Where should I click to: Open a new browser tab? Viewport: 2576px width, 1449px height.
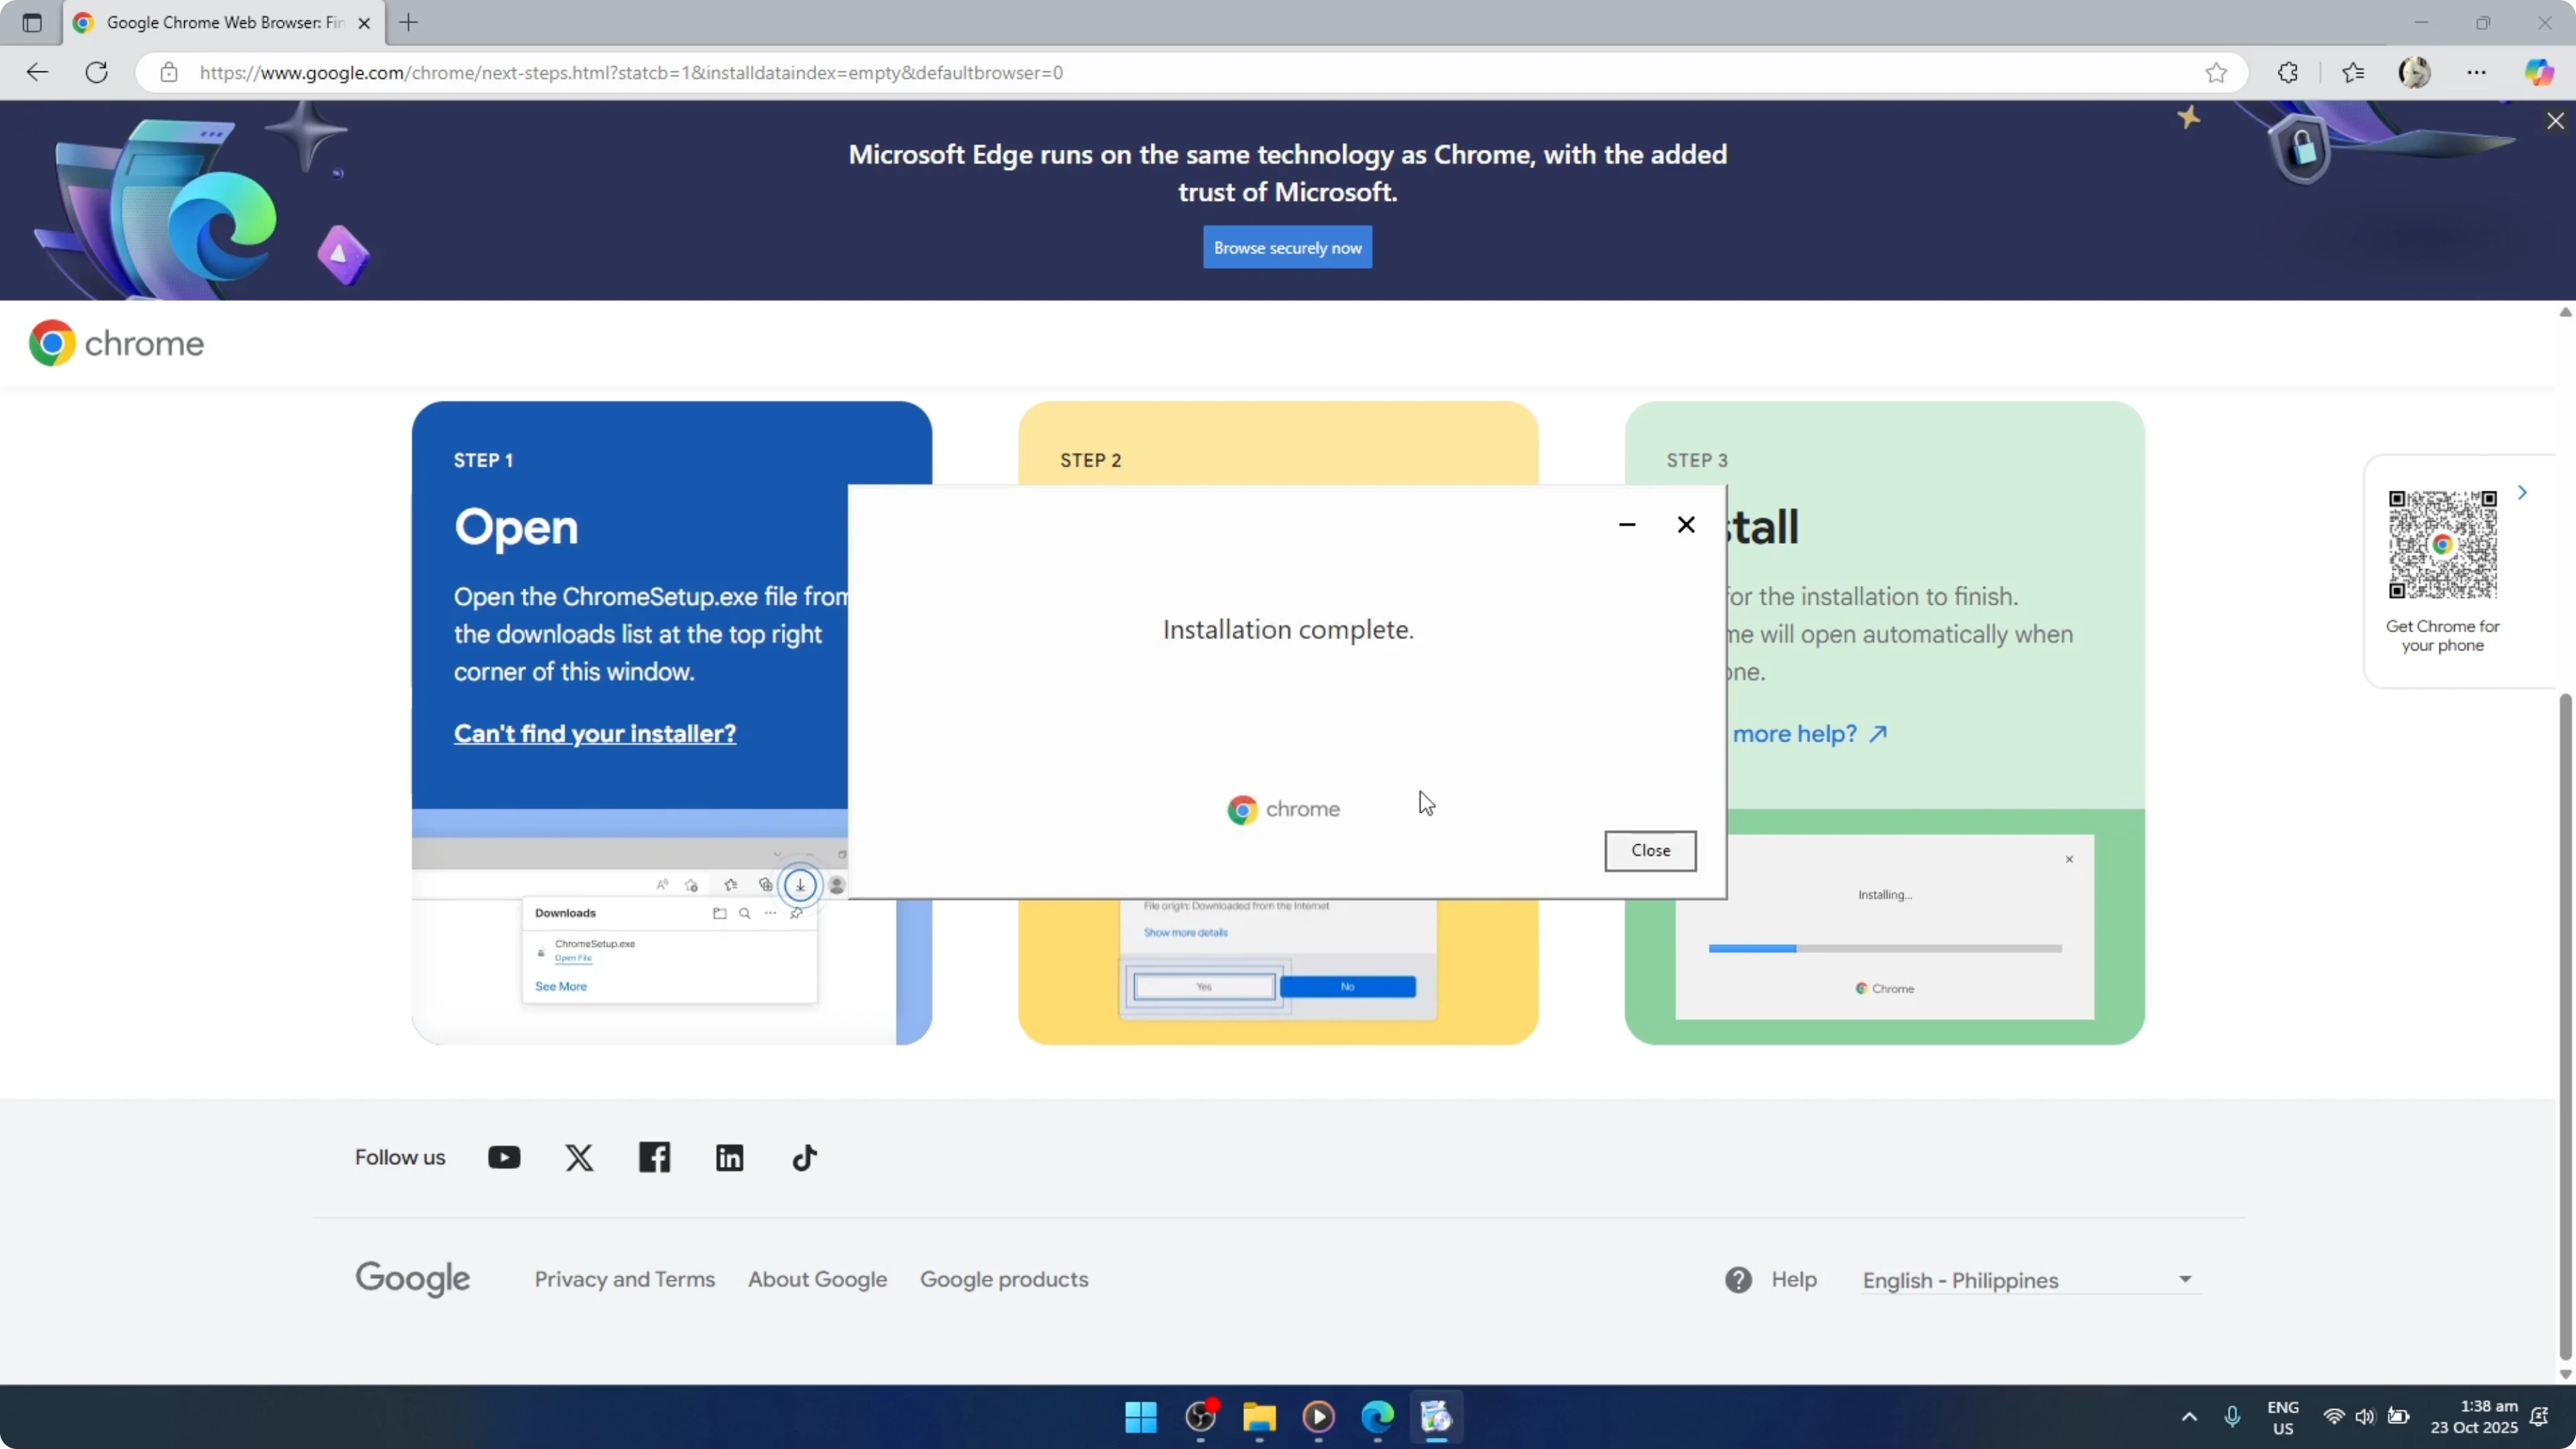(409, 22)
